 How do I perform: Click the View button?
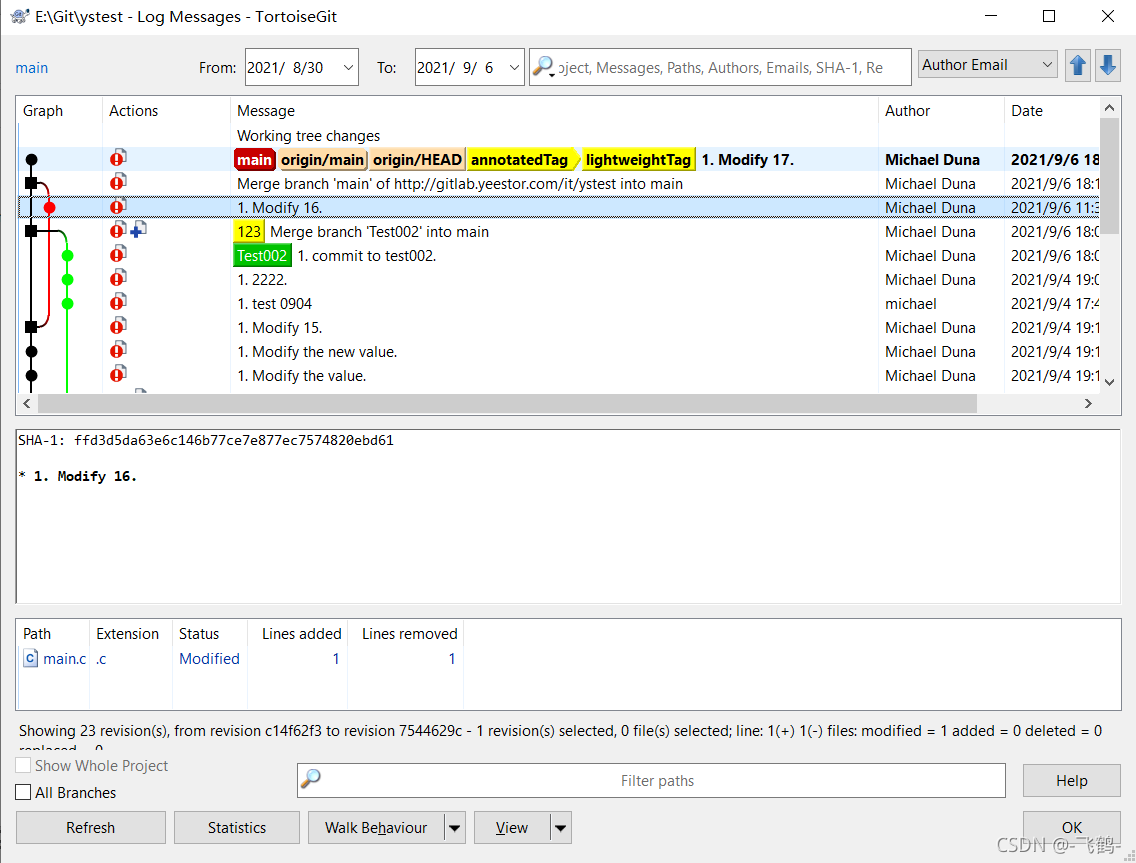[511, 827]
